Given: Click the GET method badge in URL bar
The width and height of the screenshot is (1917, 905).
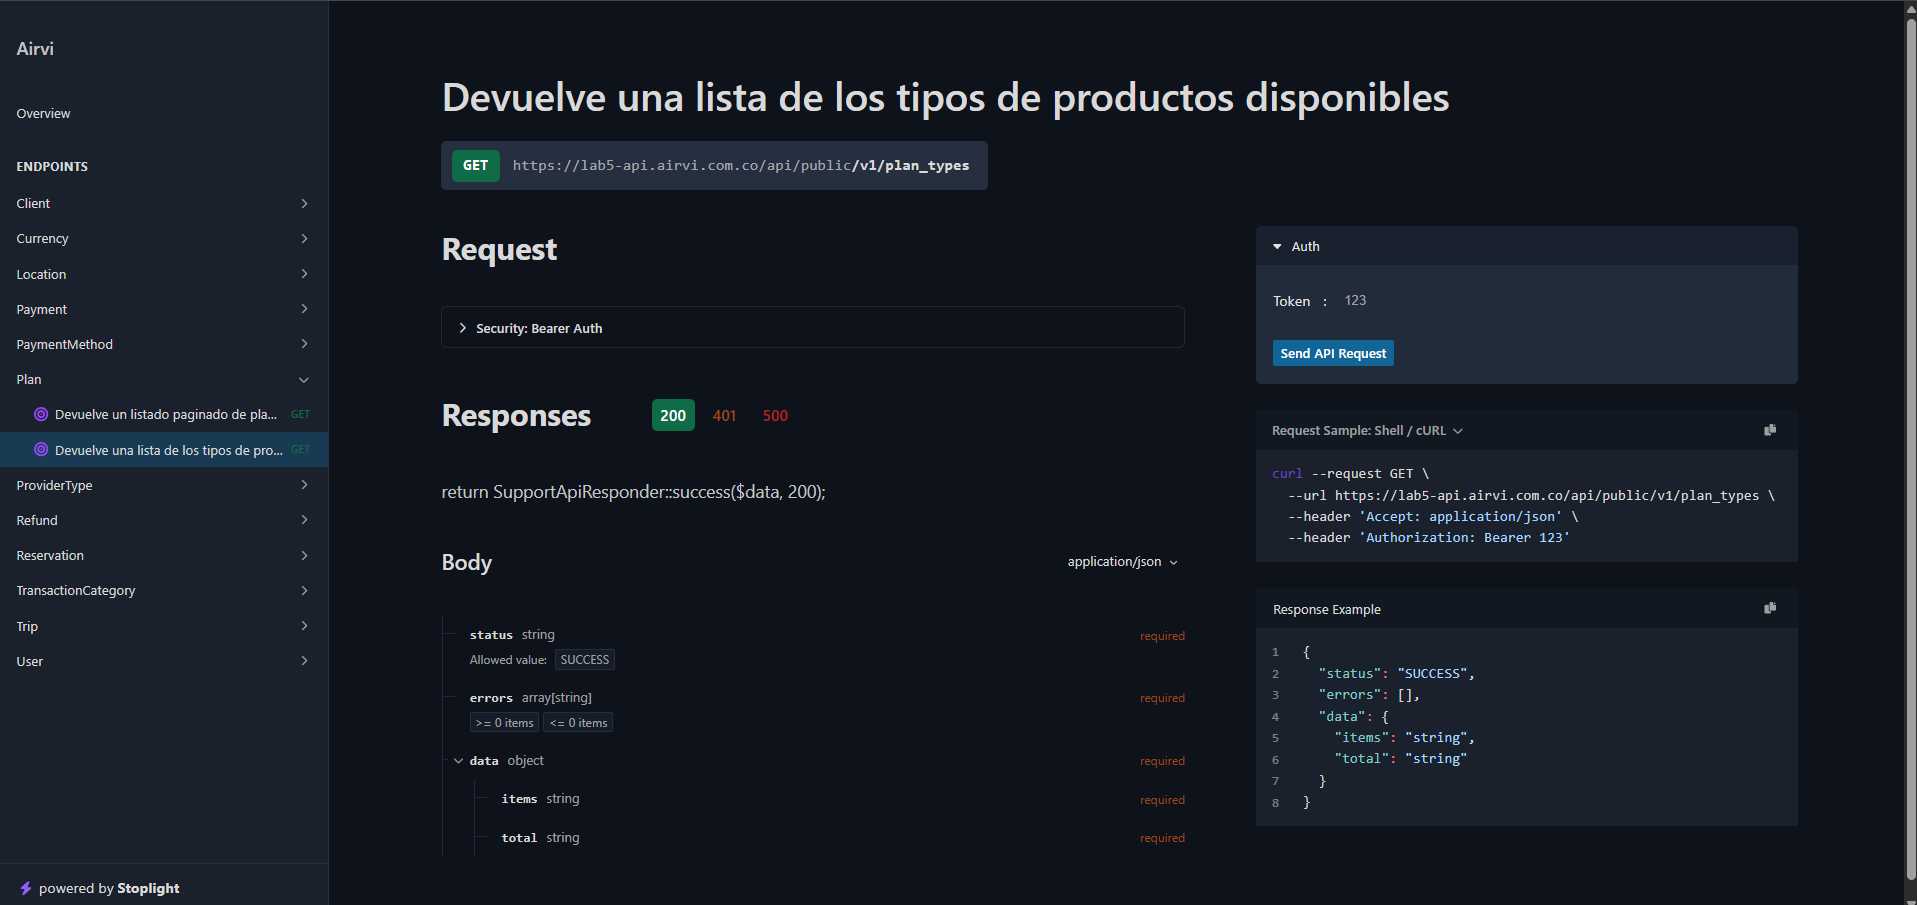Looking at the screenshot, I should (475, 166).
